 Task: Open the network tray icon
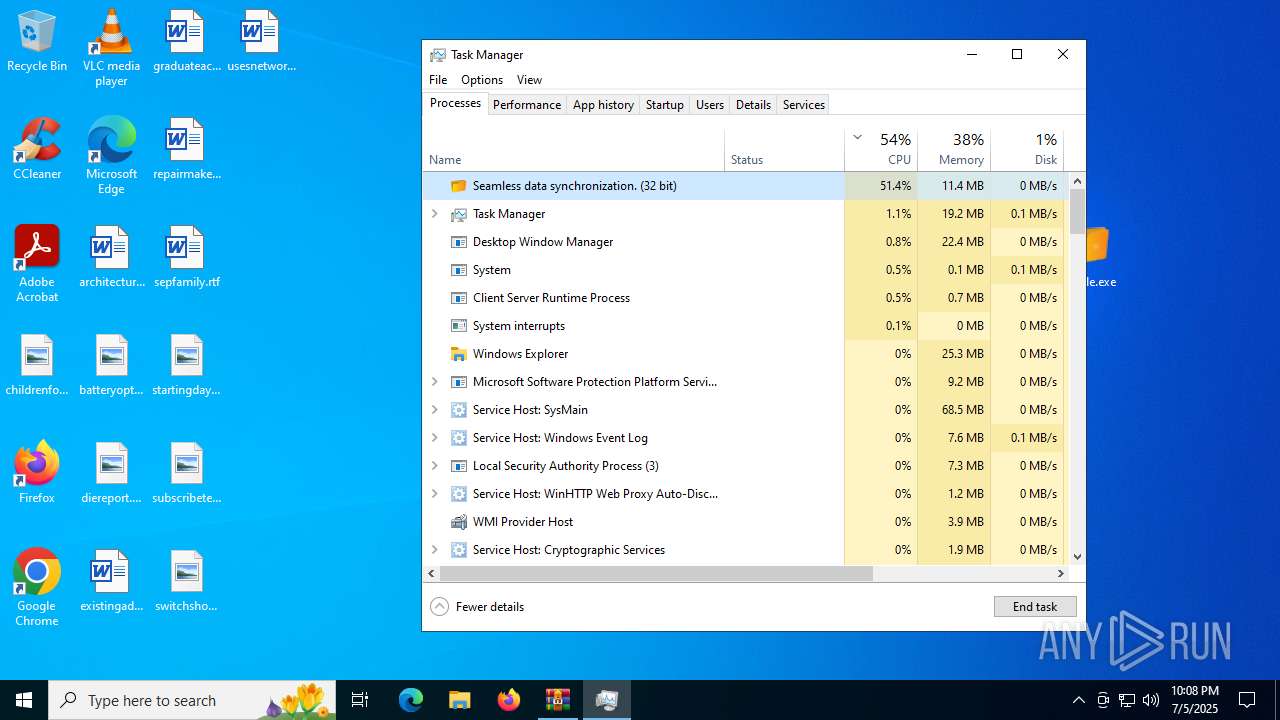pyautogui.click(x=1127, y=700)
